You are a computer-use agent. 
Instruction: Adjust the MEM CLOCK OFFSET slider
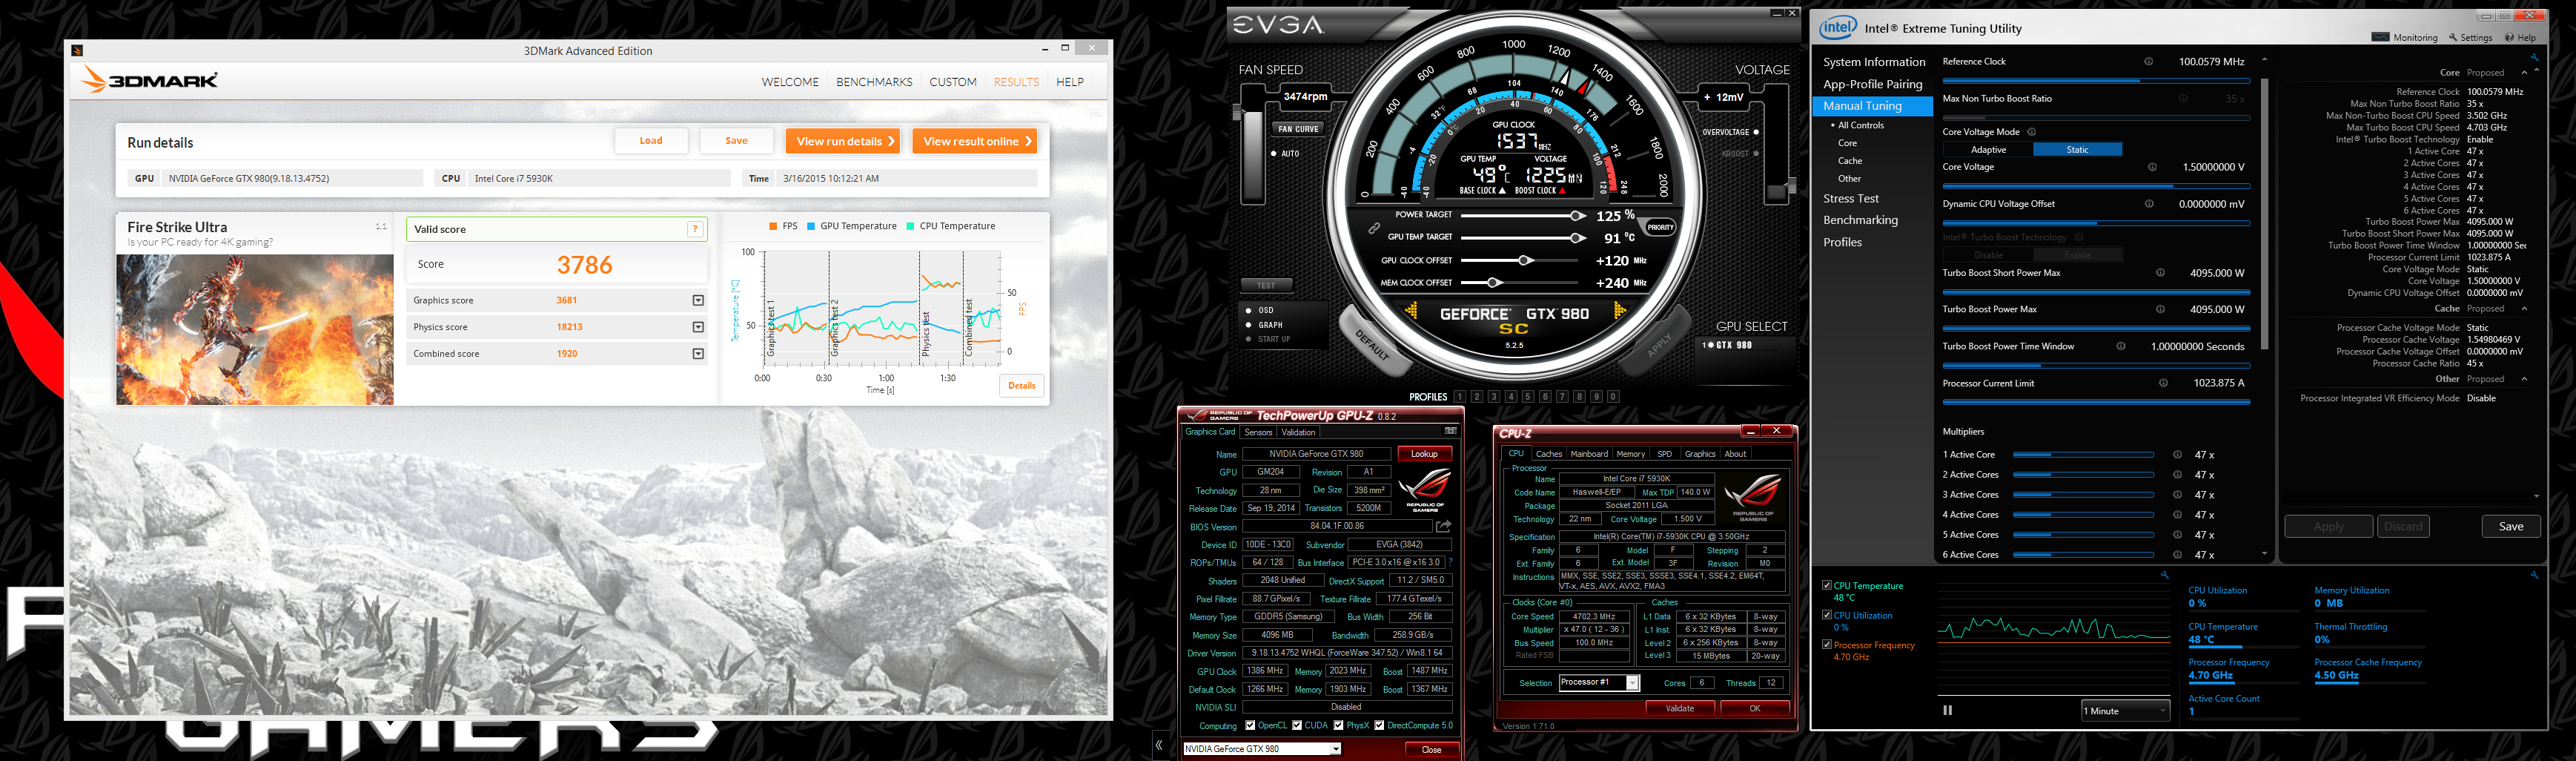[1492, 283]
